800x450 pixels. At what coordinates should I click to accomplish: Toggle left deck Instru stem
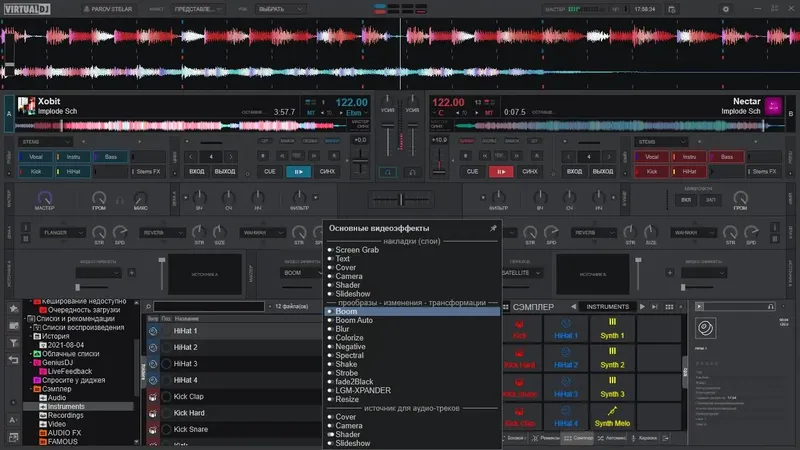tap(73, 157)
